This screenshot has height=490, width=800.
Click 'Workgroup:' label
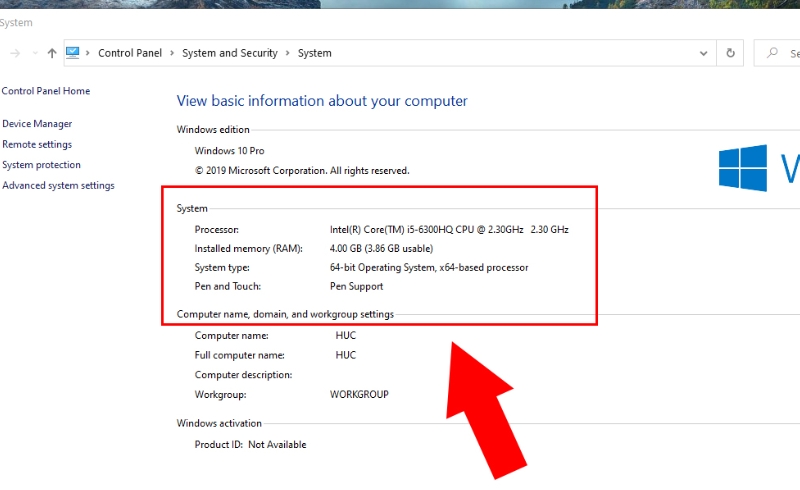click(220, 395)
